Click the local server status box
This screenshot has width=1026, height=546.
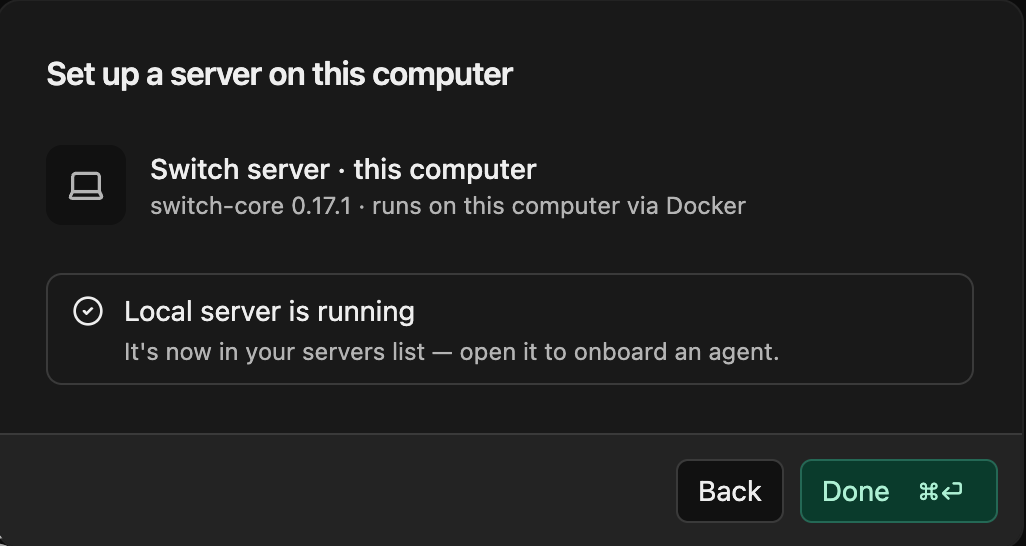click(x=510, y=329)
